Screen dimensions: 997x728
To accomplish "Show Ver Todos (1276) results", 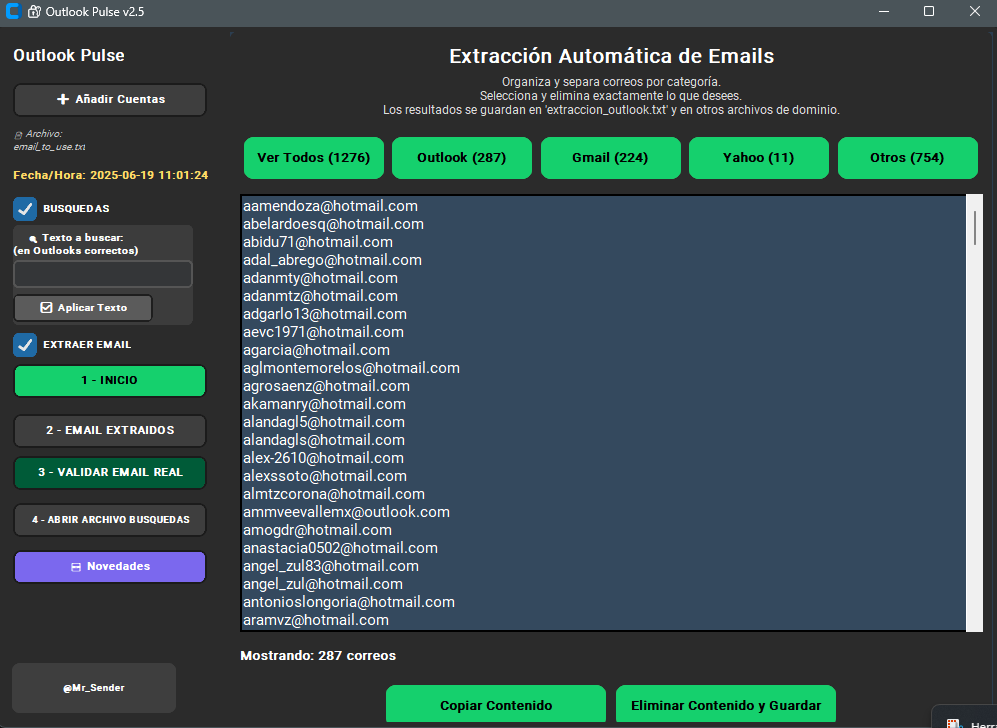I will click(313, 158).
